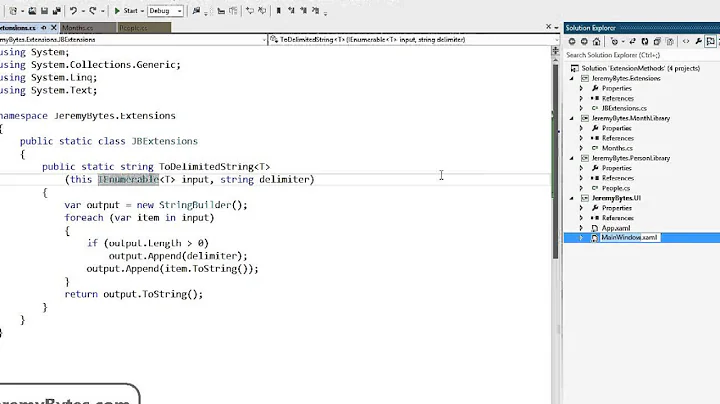Toggle a bookmark on the current line

pyautogui.click(x=278, y=11)
